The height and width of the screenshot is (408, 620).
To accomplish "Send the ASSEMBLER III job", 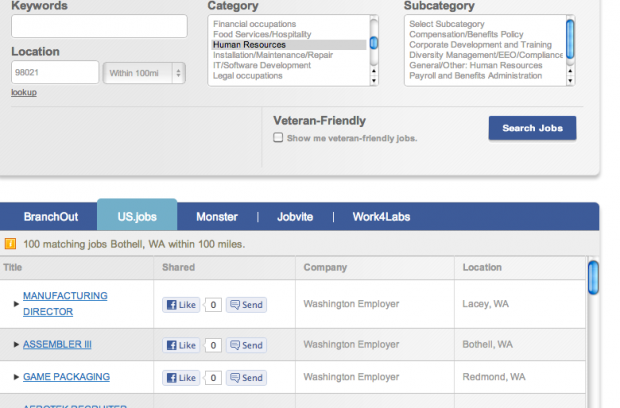I will tap(246, 345).
